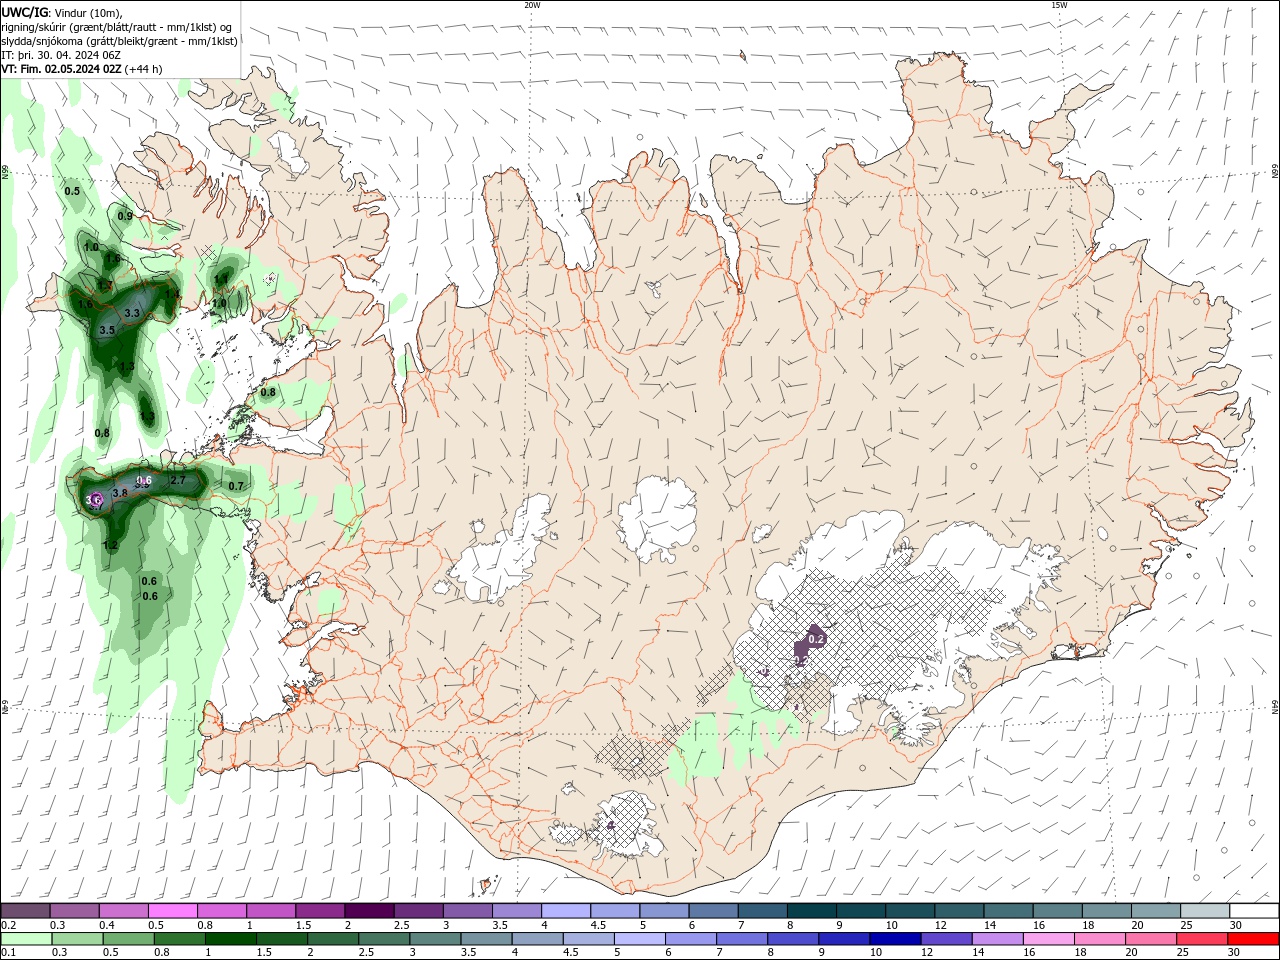Click the hatched Mýrdalsjökull glacier on south coast
1280x960 pixels.
coord(628,824)
